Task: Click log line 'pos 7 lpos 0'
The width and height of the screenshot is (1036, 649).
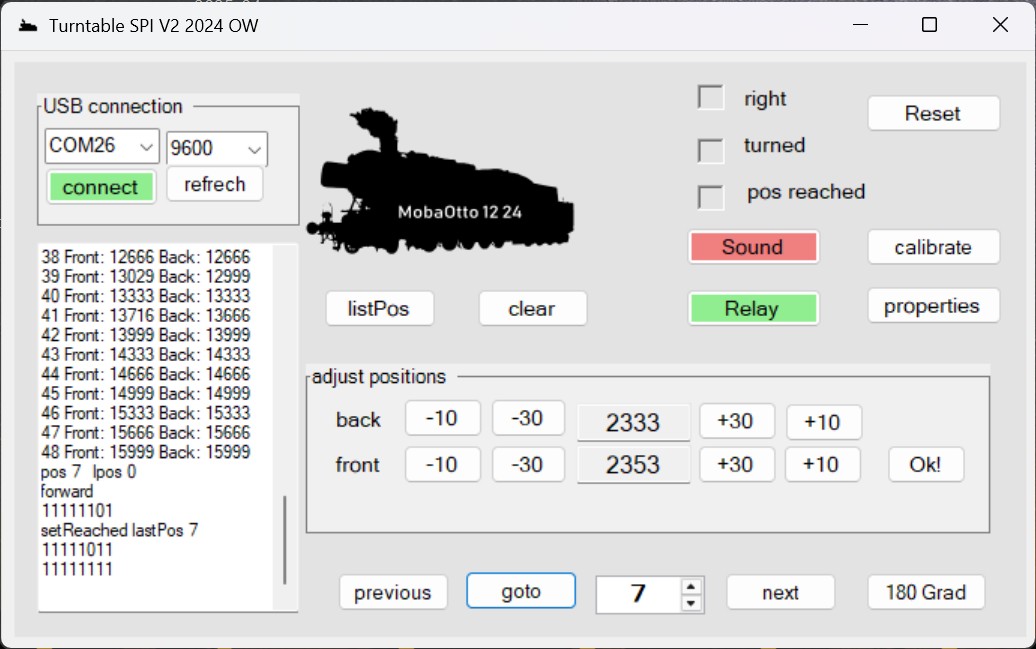Action: click(89, 472)
